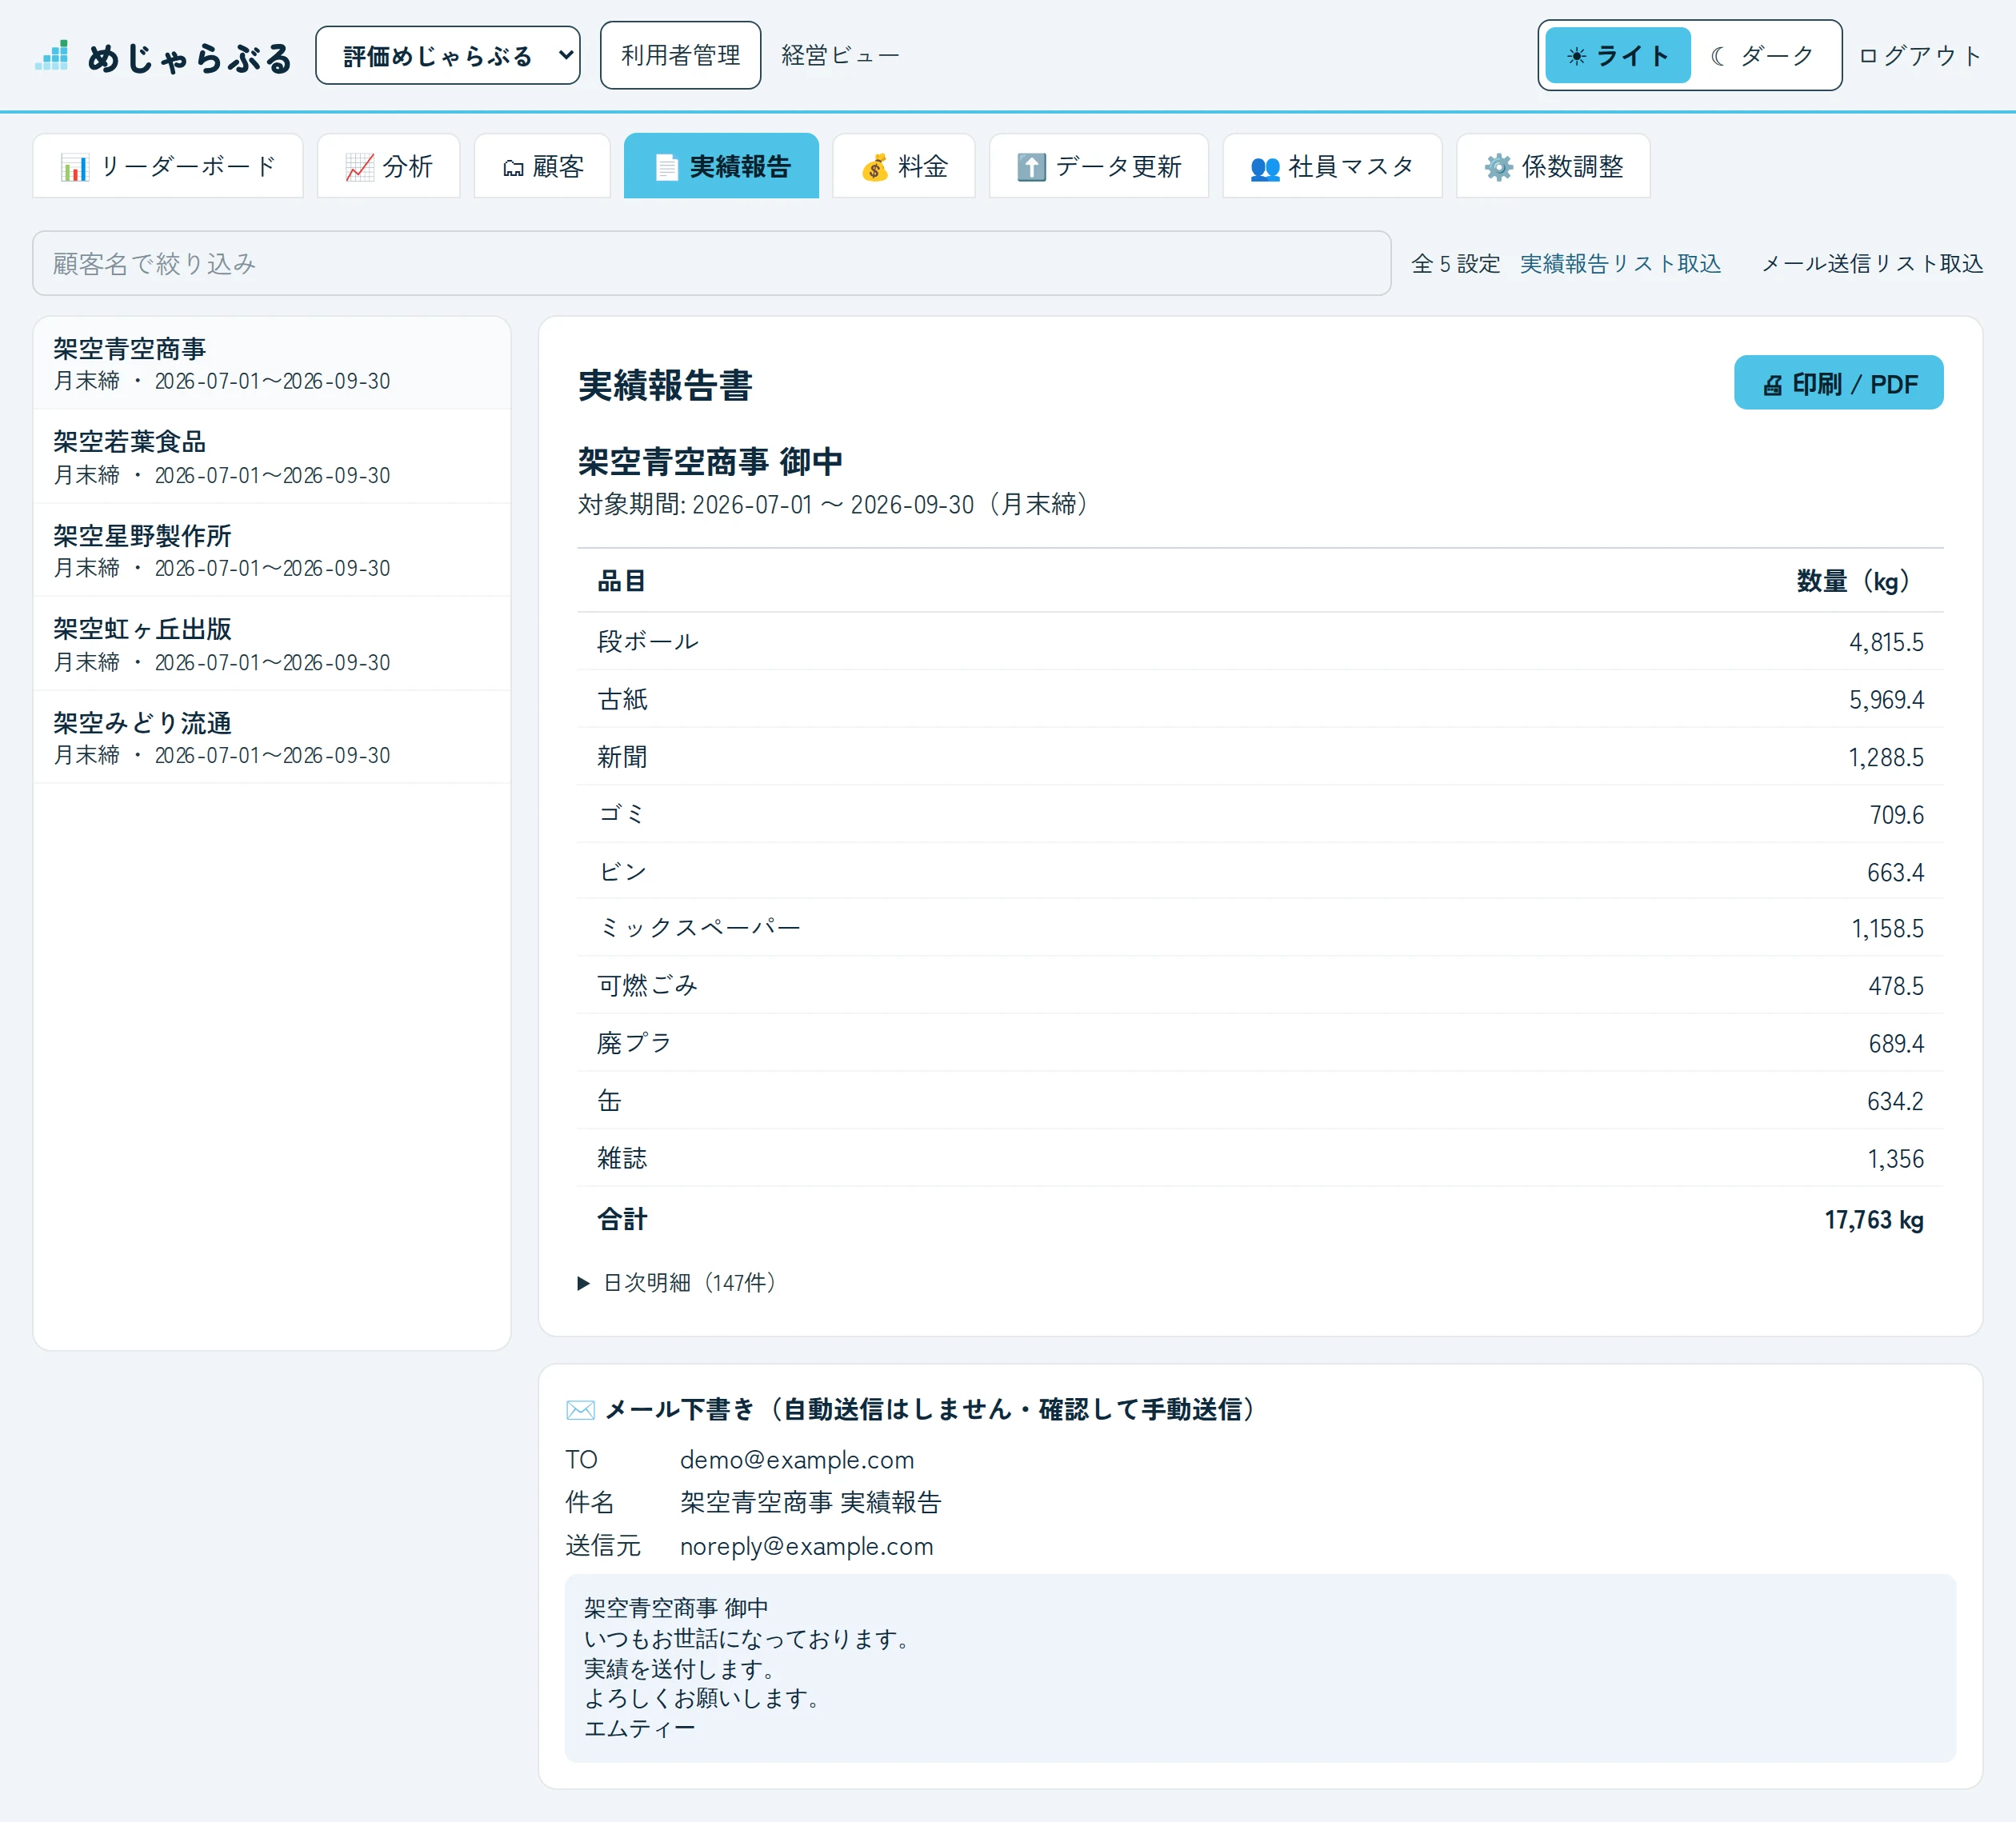
Task: Open the リーダーボード tab
Action: coord(168,166)
